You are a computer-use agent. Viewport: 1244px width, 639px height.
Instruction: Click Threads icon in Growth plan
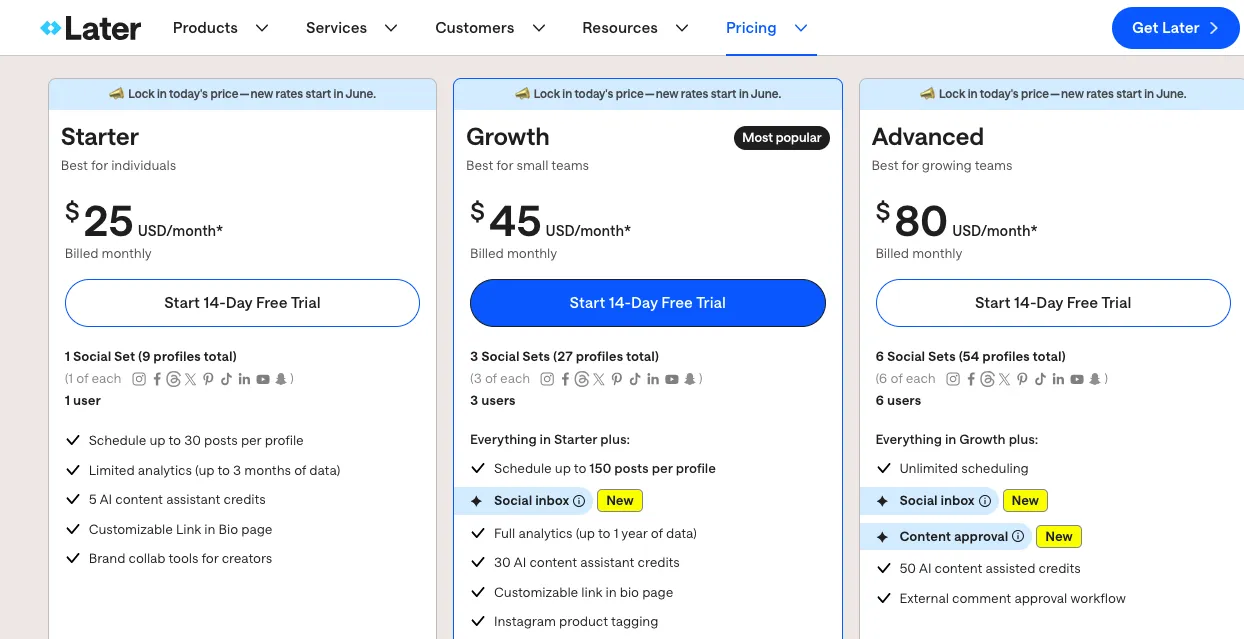tap(582, 379)
